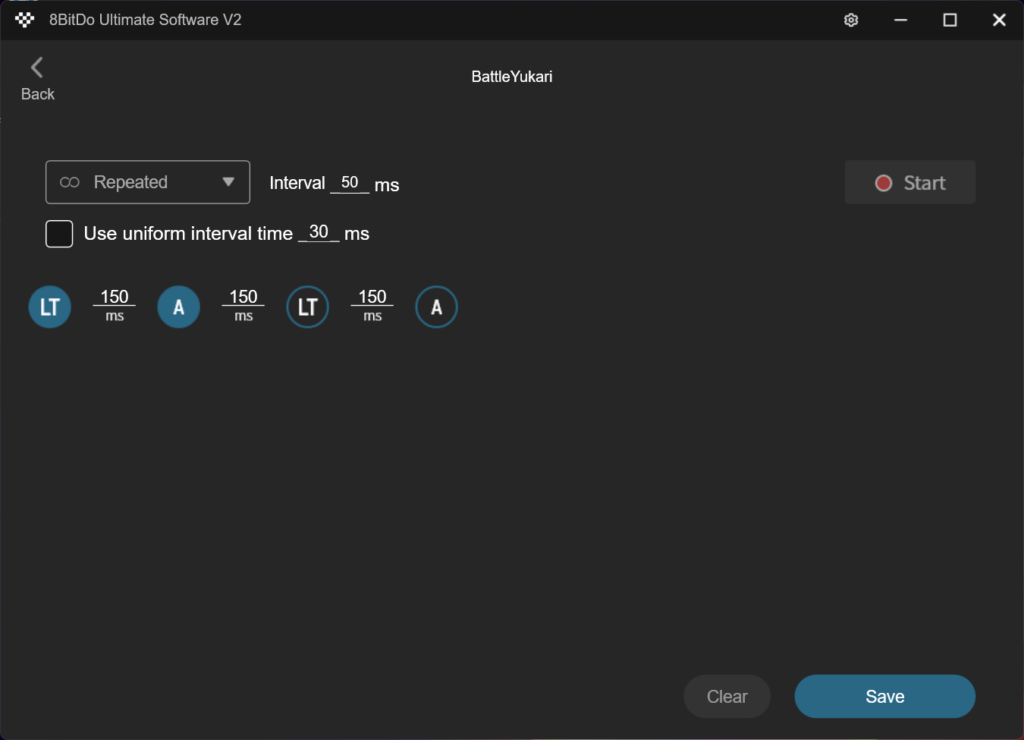Open the Repeated mode dropdown
This screenshot has width=1024, height=740.
[x=148, y=182]
